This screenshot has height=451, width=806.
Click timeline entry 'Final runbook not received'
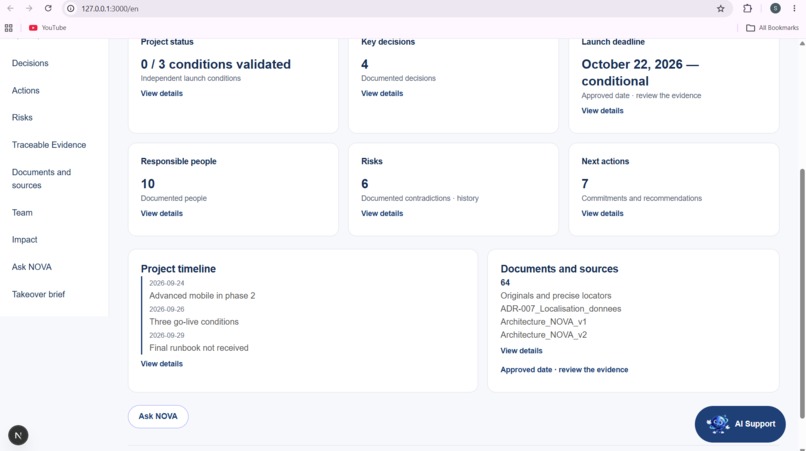(x=198, y=348)
